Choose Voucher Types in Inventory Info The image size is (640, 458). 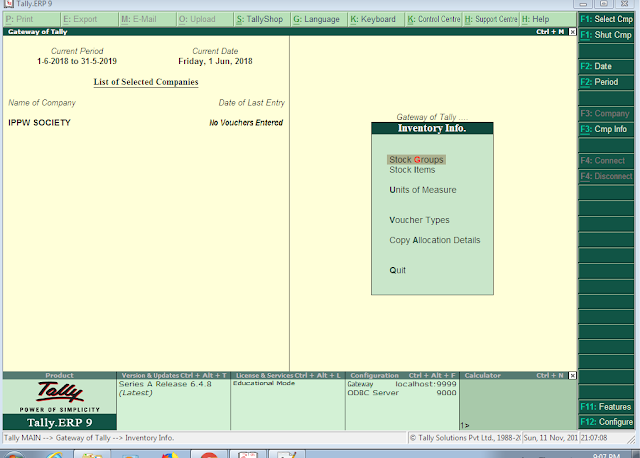(419, 220)
